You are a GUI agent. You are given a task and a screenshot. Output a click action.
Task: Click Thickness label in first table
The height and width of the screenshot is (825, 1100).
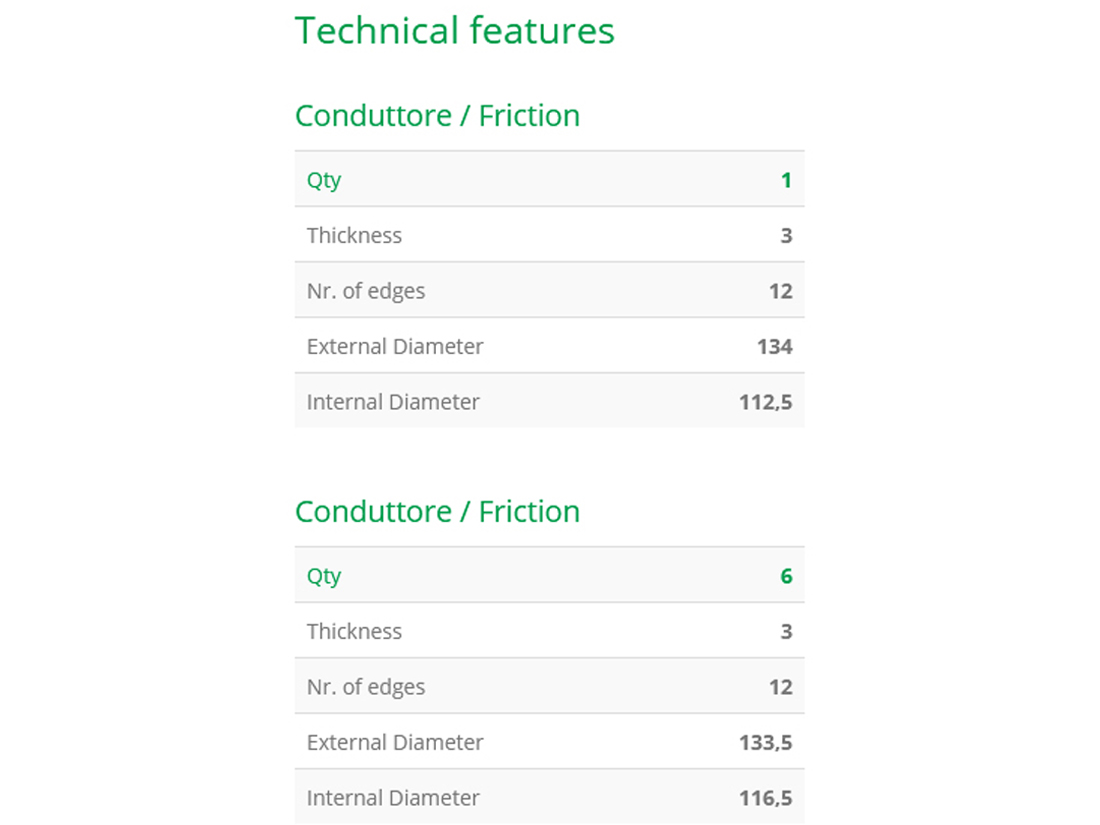point(354,235)
